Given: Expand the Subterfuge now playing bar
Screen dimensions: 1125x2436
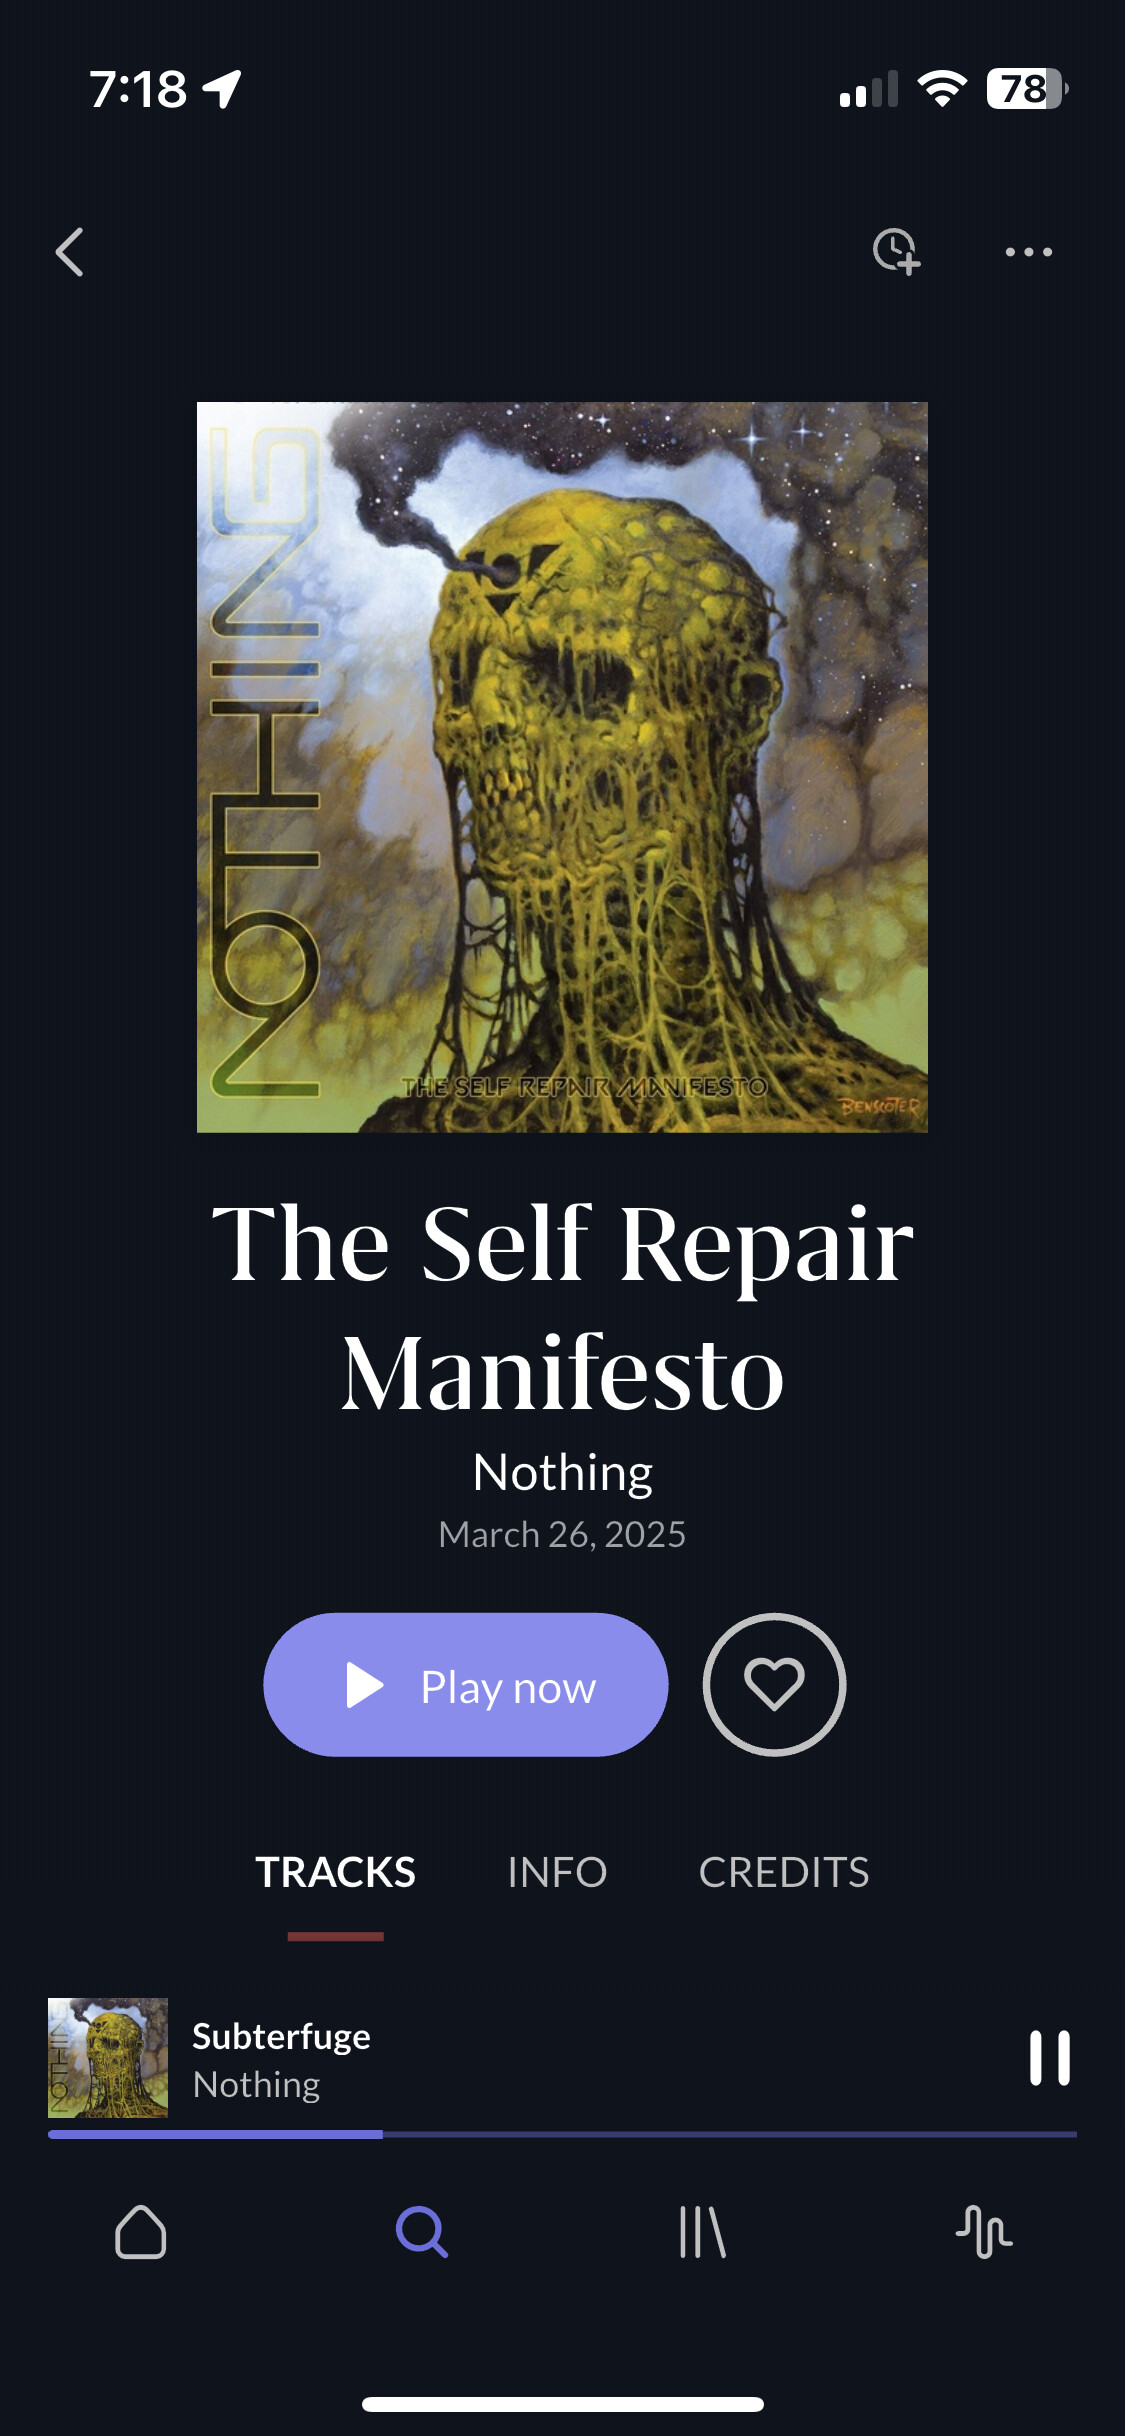Looking at the screenshot, I should click(x=562, y=2060).
